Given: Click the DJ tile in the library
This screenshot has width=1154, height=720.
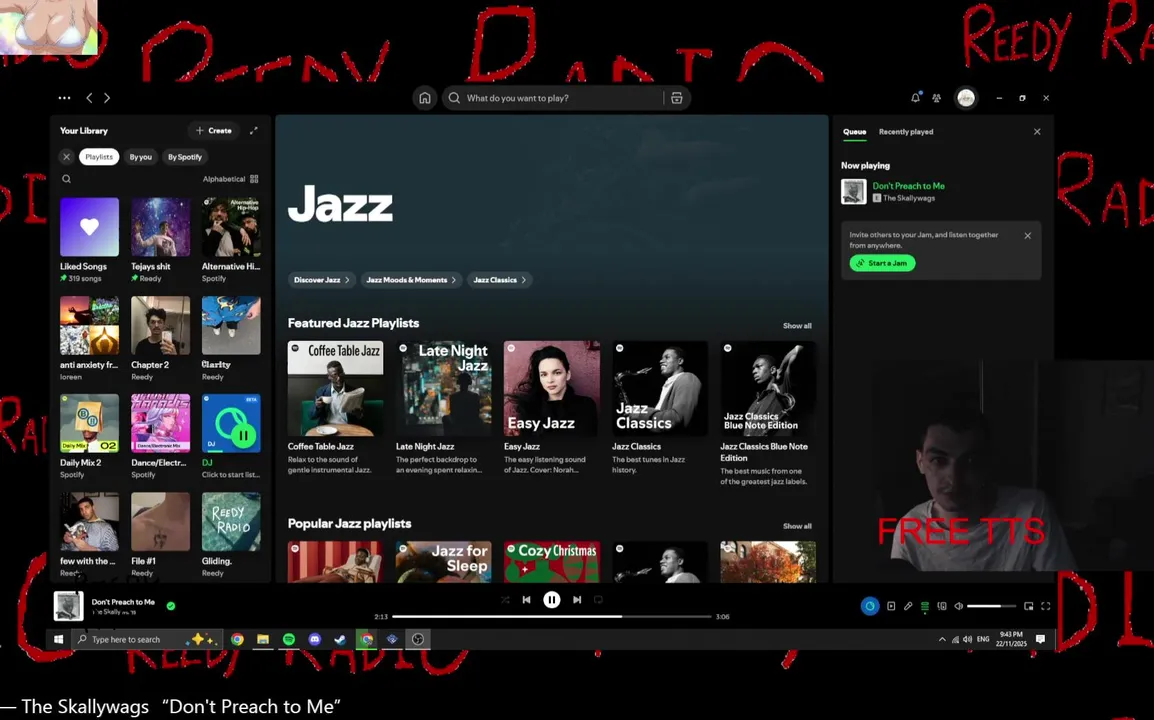Looking at the screenshot, I should [231, 437].
